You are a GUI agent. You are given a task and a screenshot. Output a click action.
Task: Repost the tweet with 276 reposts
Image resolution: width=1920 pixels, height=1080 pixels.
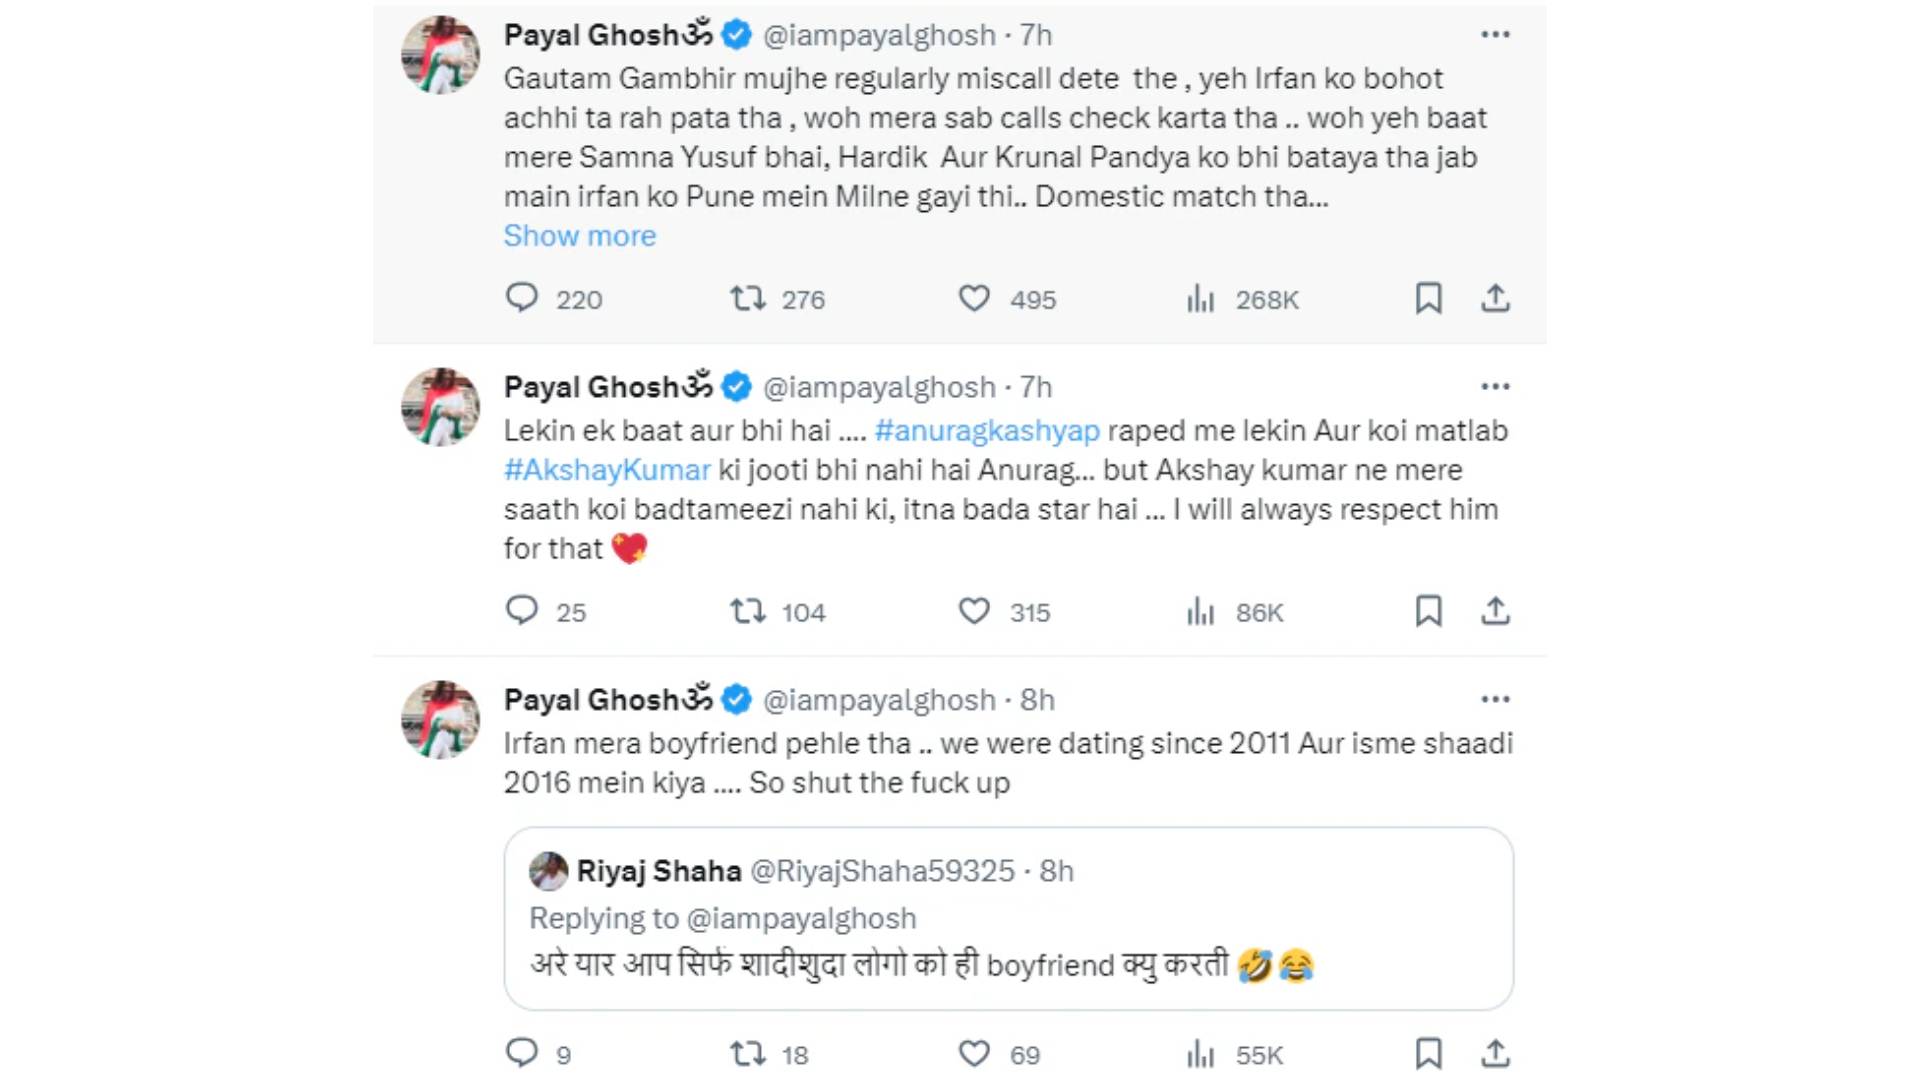747,298
